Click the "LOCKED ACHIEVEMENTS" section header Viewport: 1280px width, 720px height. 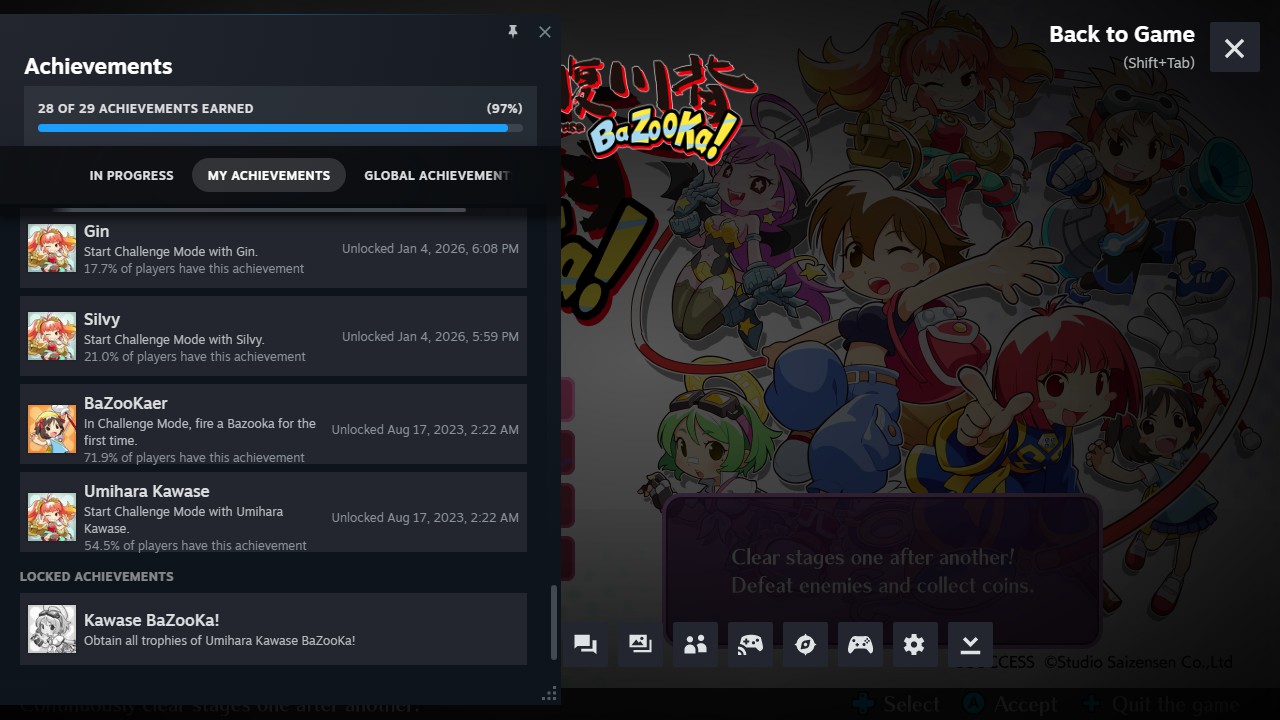pos(97,576)
